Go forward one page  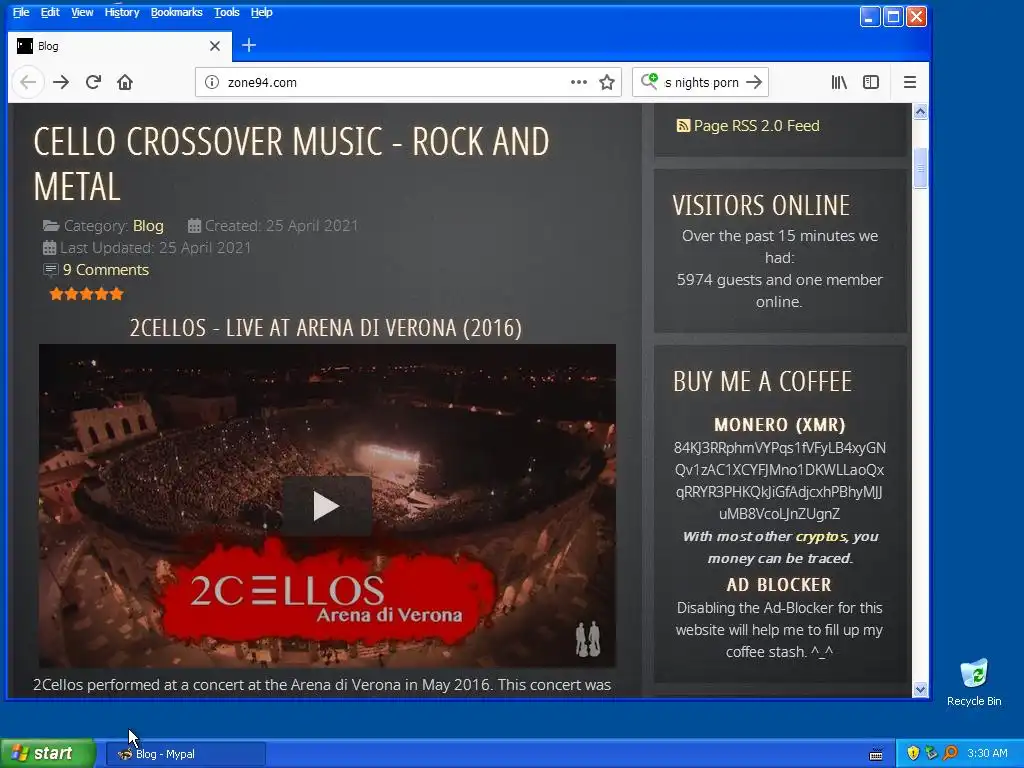(x=61, y=82)
